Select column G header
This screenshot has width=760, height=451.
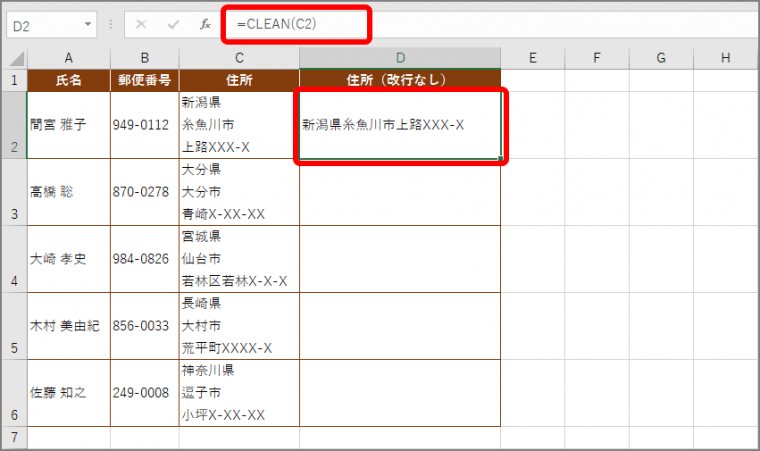pos(661,58)
